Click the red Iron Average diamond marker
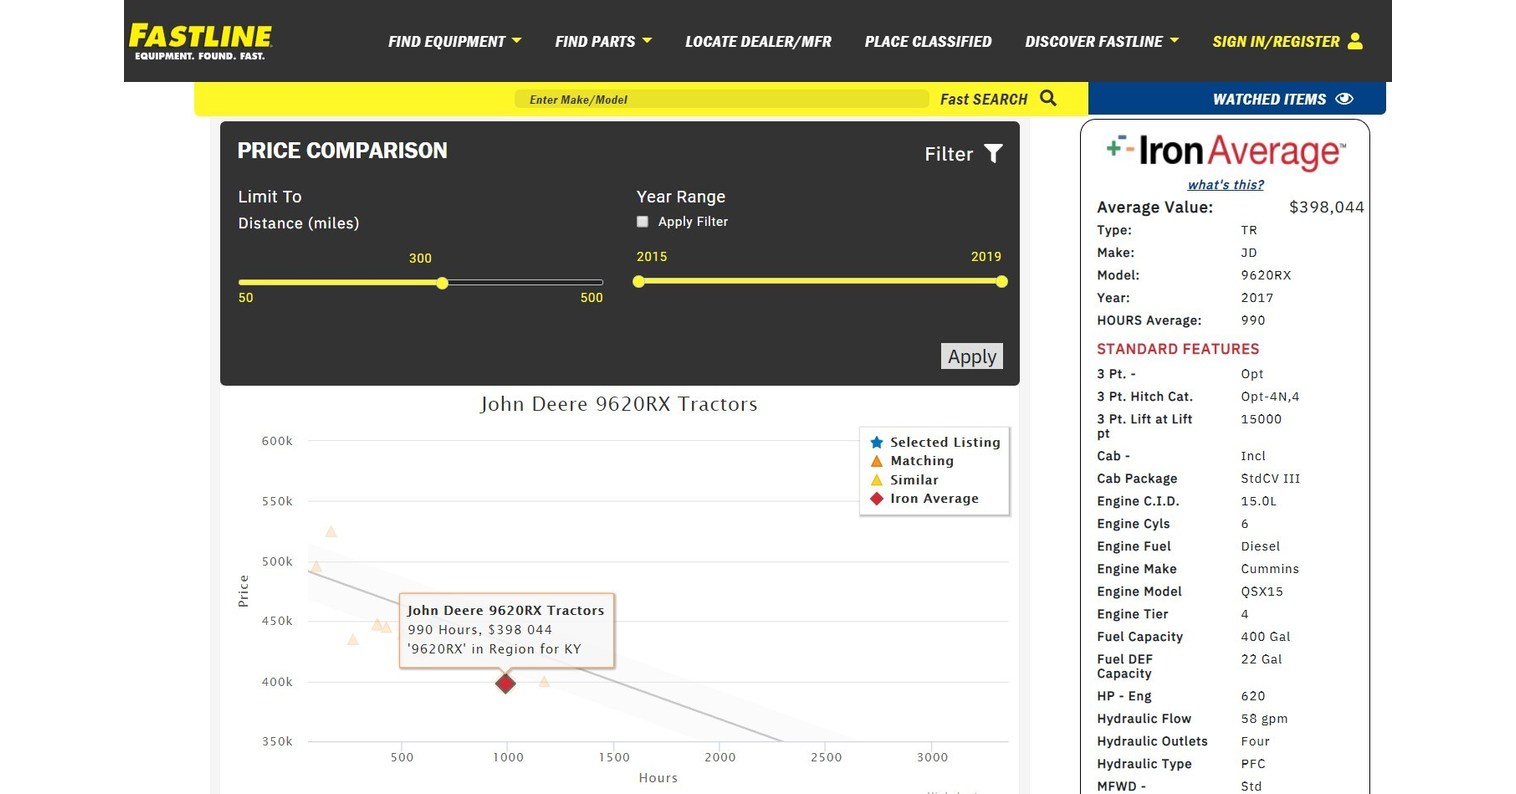The image size is (1516, 794). coord(506,683)
